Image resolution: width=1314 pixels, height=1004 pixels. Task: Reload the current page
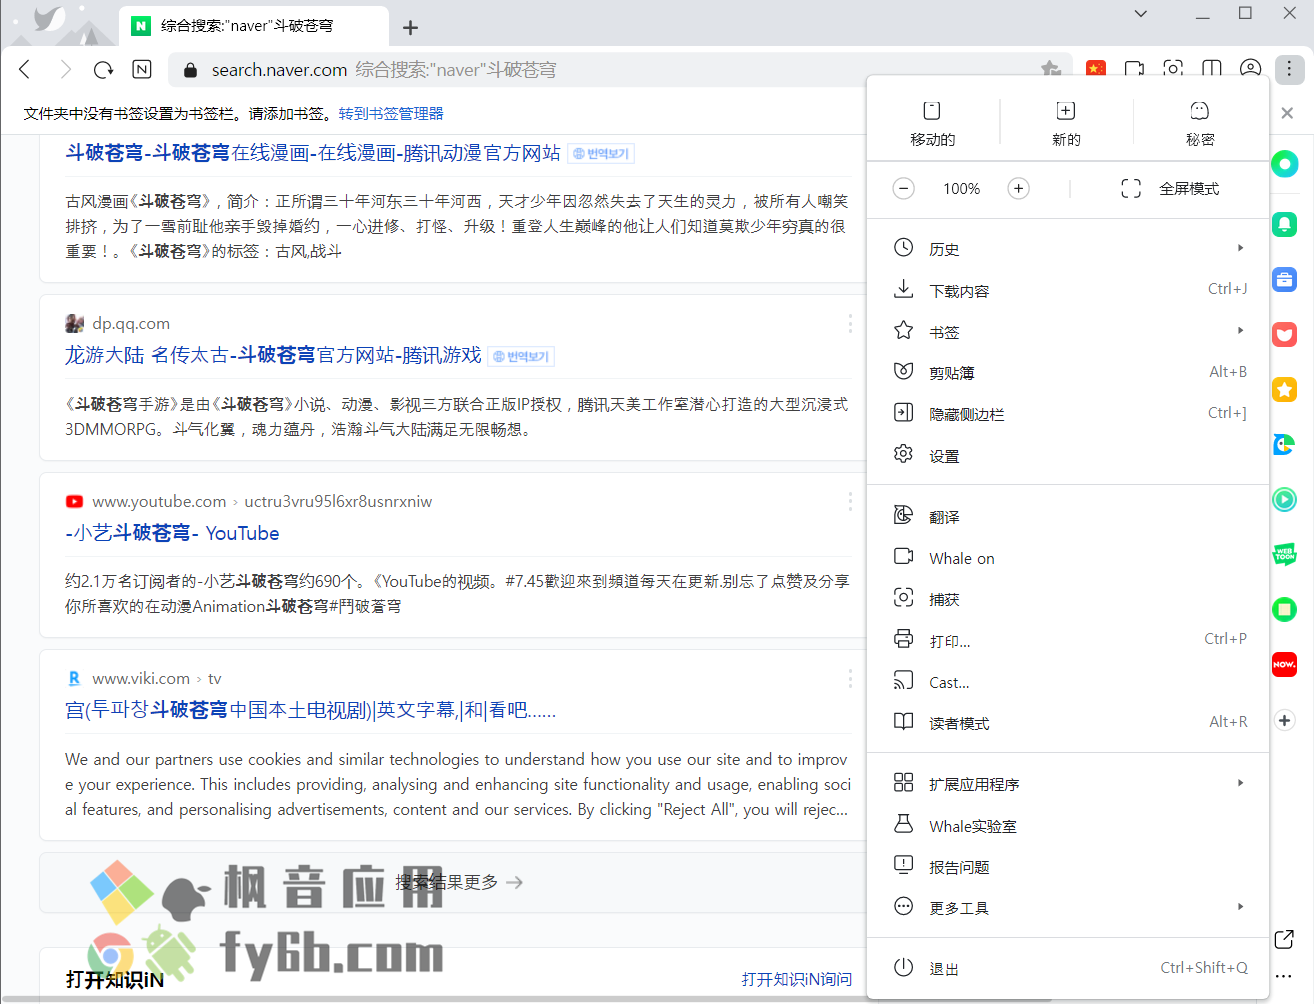point(103,69)
